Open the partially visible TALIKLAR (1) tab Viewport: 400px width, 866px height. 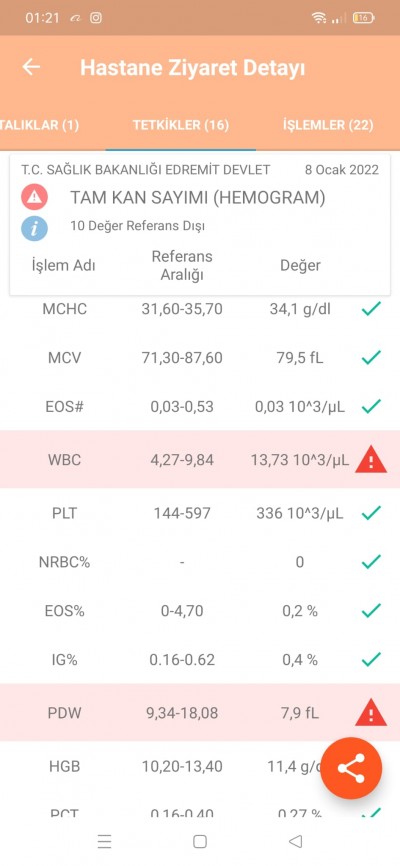(39, 125)
